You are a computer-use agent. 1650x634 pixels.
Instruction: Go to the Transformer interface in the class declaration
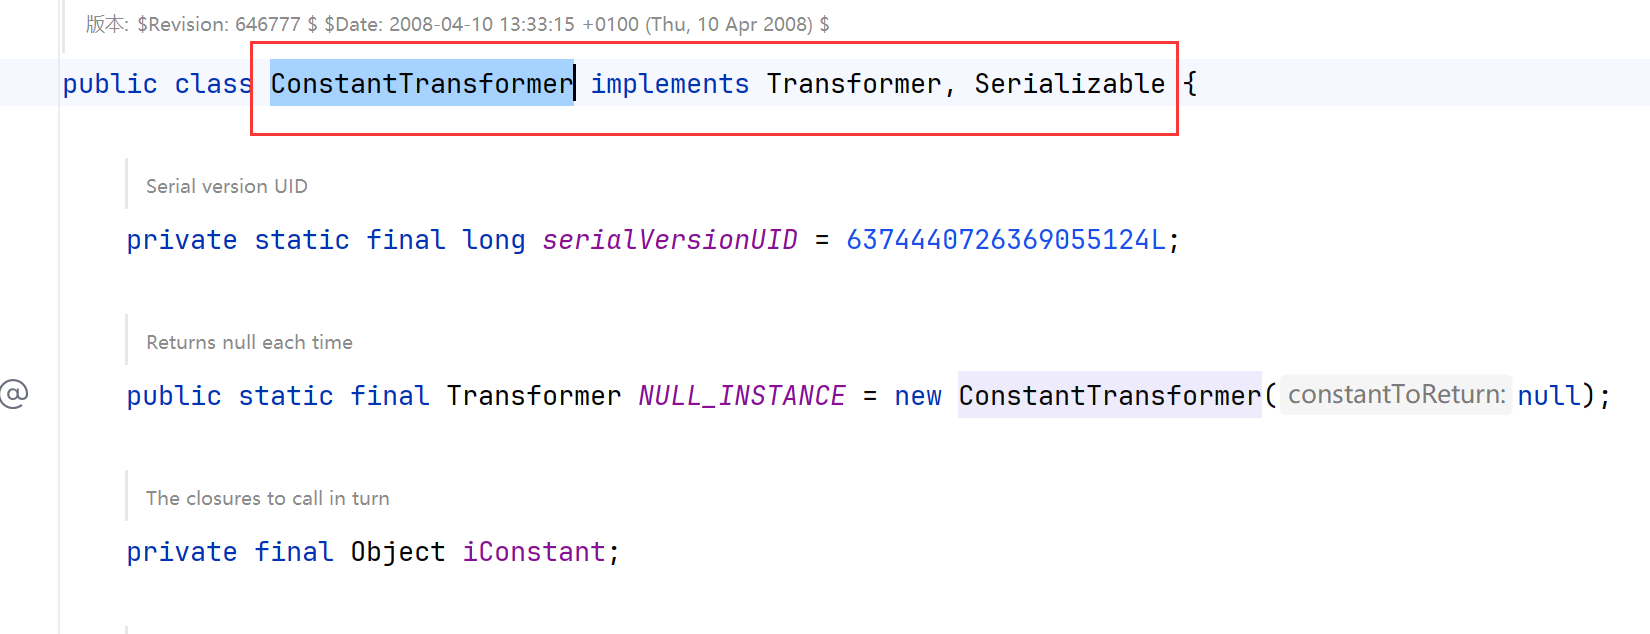(854, 84)
